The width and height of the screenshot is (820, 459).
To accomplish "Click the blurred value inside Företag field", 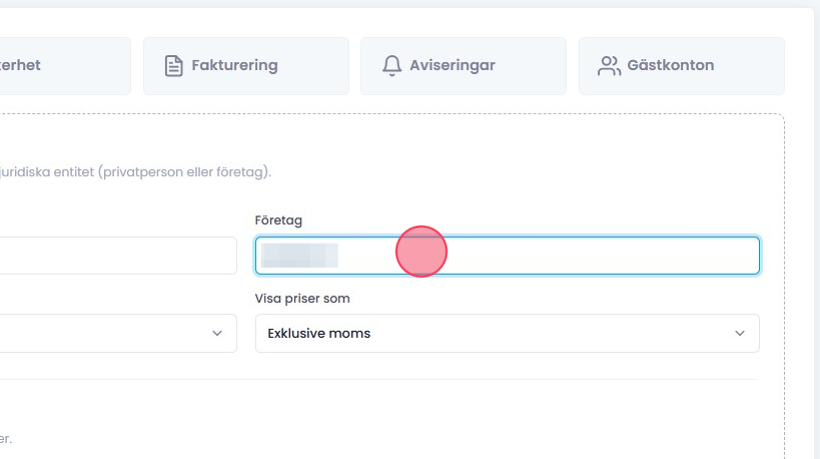I will tap(298, 255).
